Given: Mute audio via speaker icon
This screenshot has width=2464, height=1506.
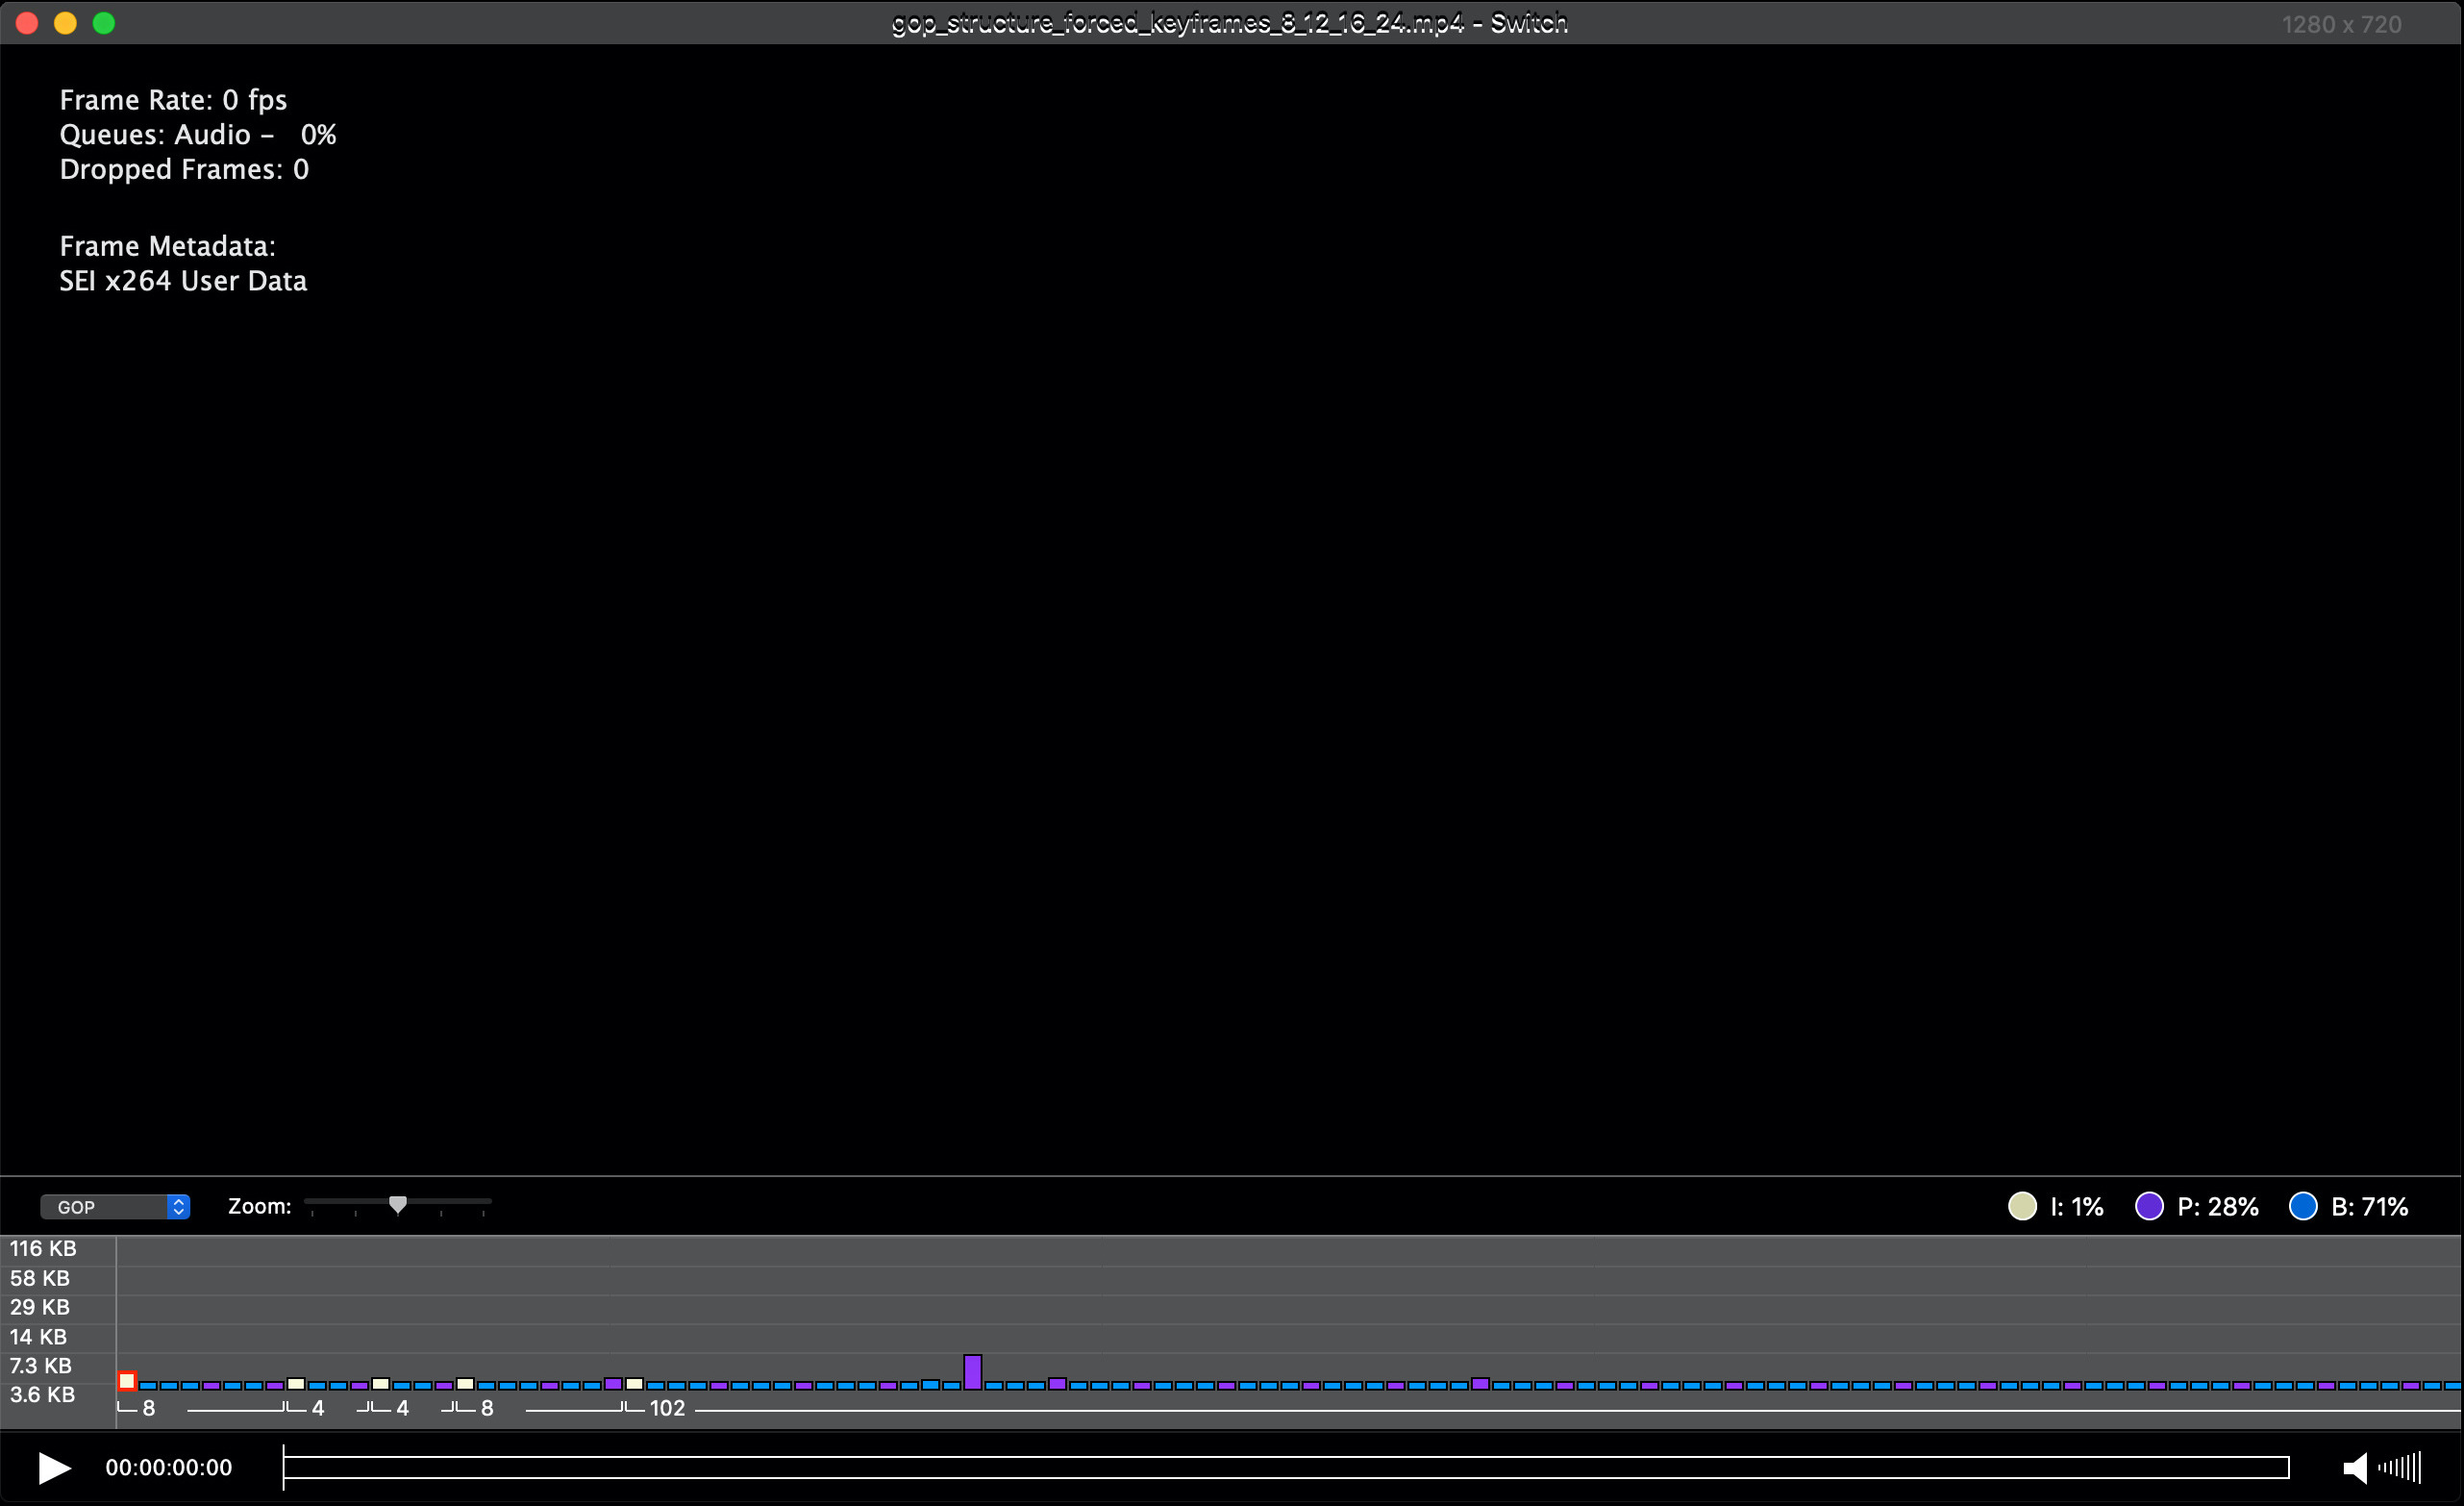Looking at the screenshot, I should click(x=2355, y=1468).
